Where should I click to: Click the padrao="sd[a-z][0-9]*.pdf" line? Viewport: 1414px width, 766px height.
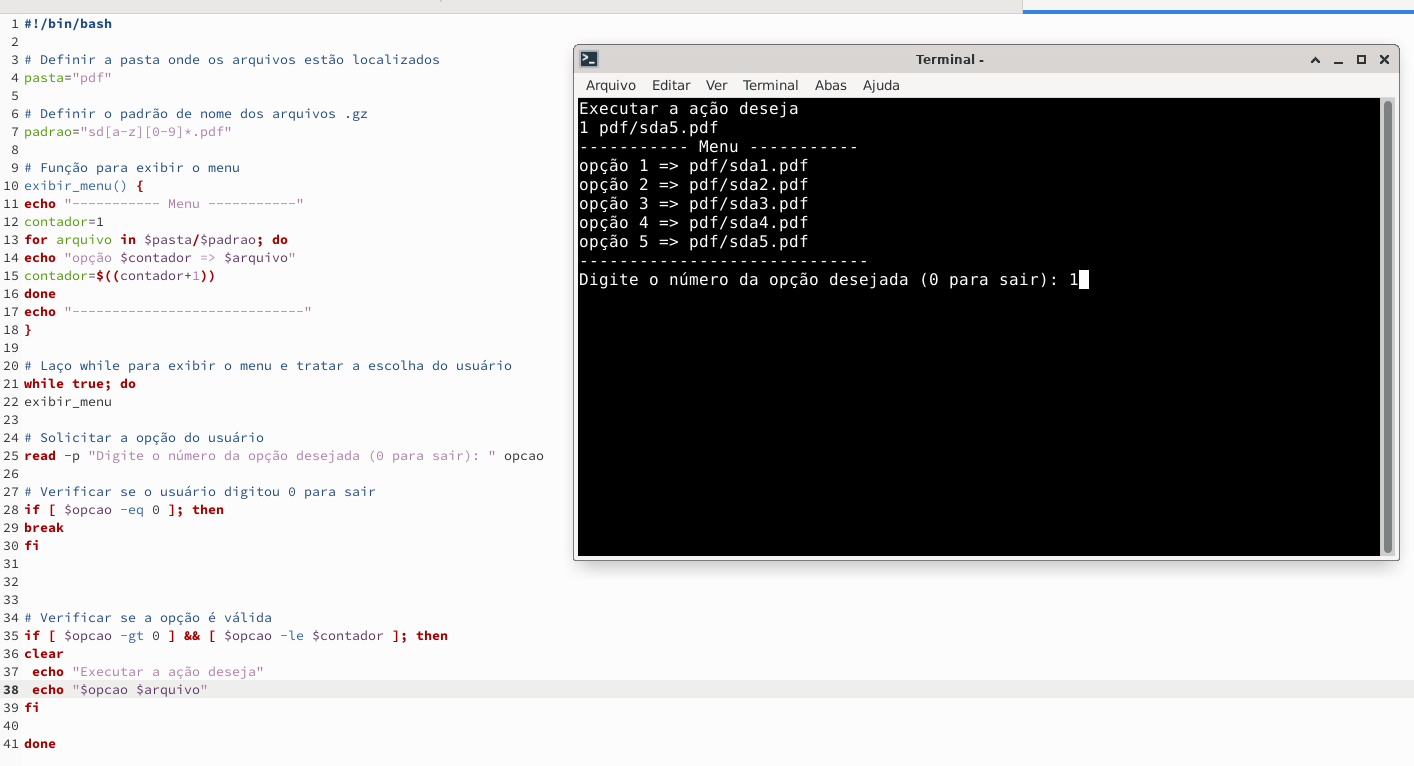(x=128, y=131)
